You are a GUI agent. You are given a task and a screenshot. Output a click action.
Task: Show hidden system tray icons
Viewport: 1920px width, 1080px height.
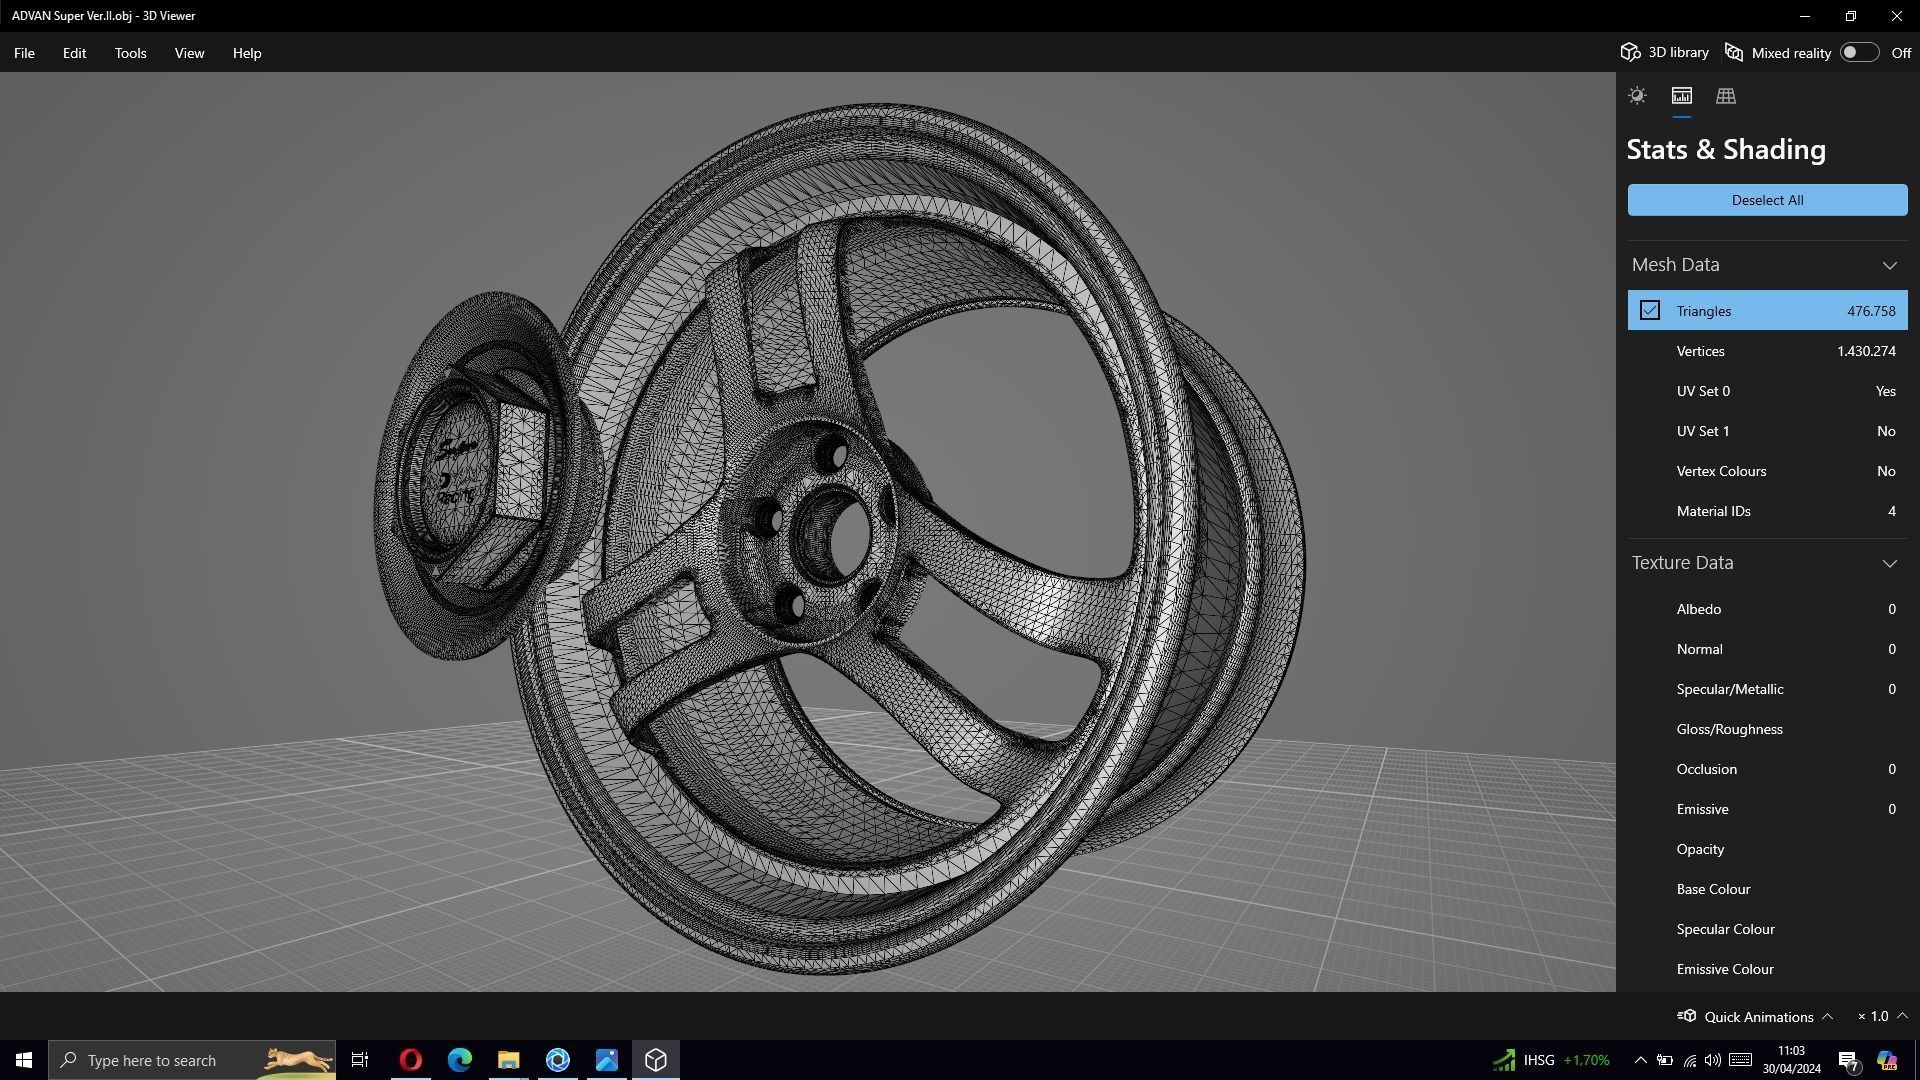coord(1640,1060)
